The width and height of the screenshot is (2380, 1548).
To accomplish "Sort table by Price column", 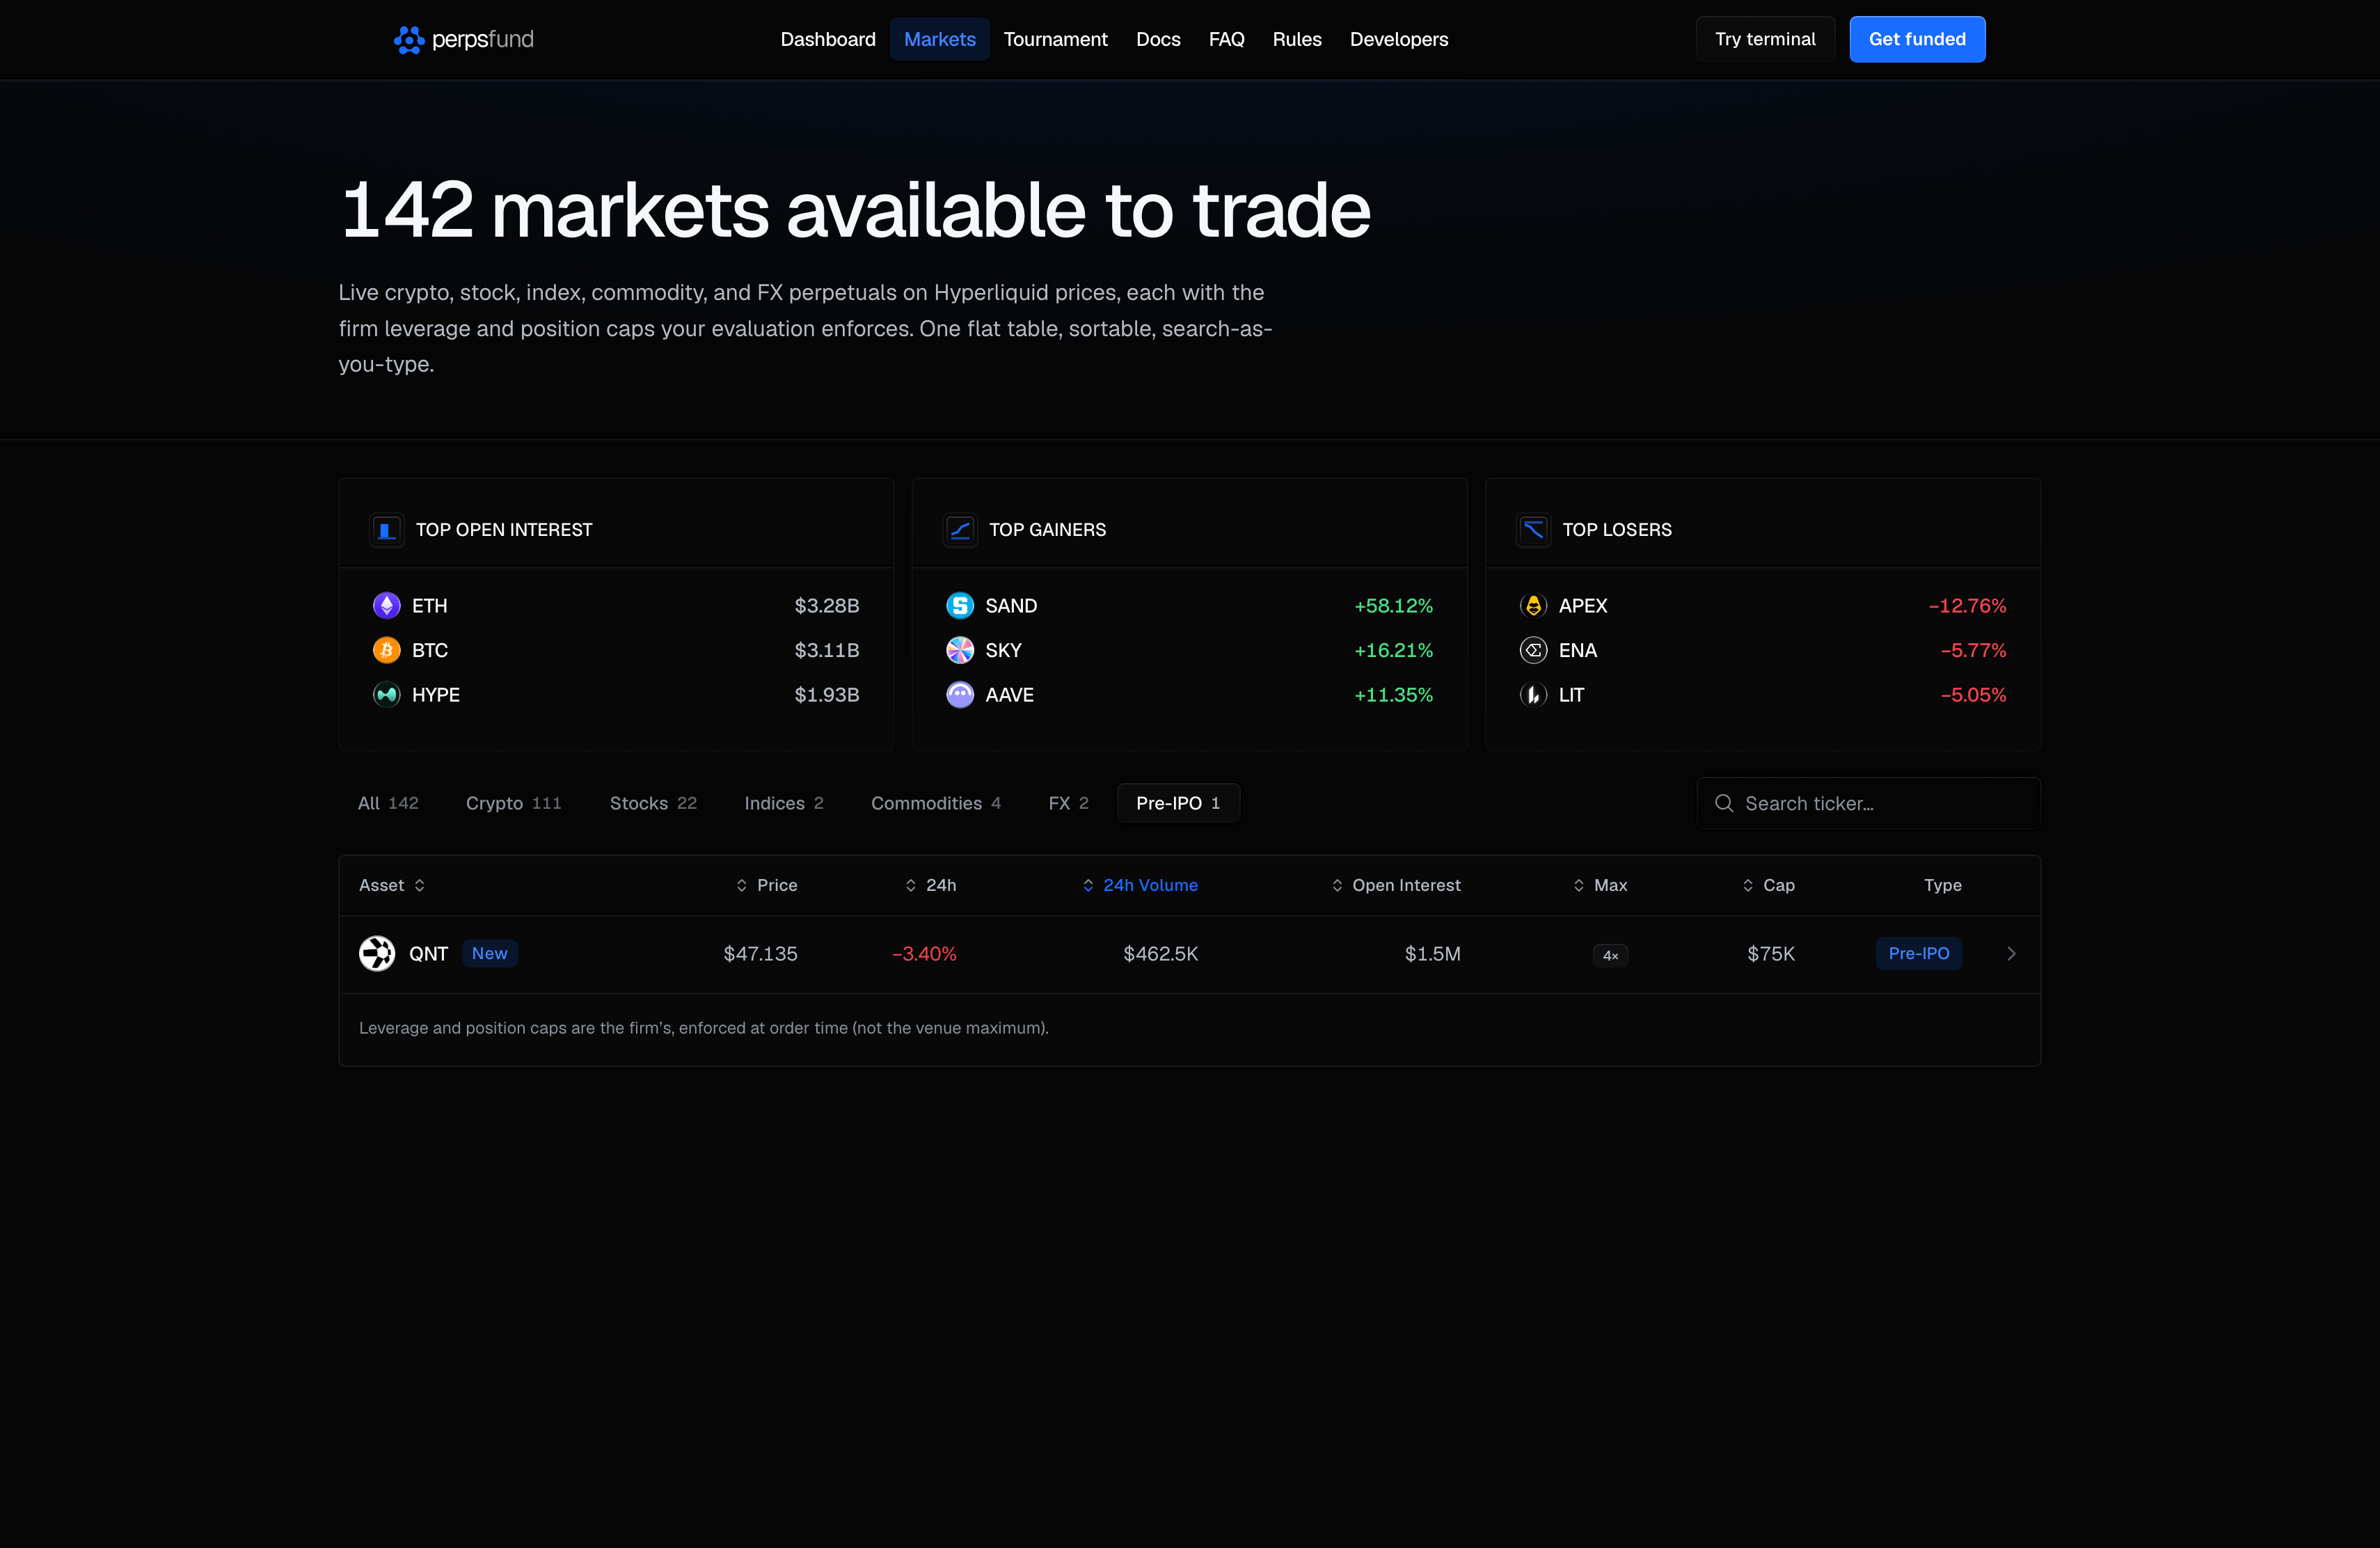I will click(767, 885).
